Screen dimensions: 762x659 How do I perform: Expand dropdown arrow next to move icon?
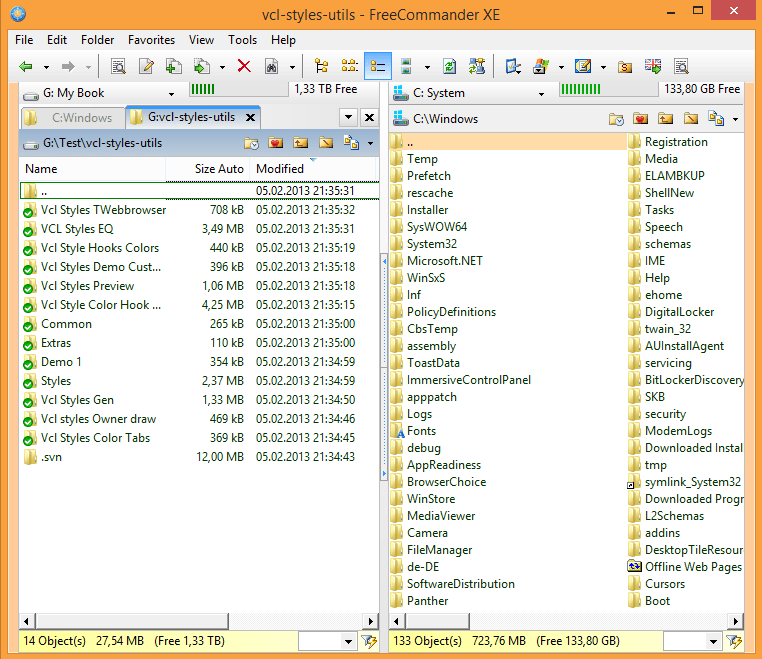[222, 67]
